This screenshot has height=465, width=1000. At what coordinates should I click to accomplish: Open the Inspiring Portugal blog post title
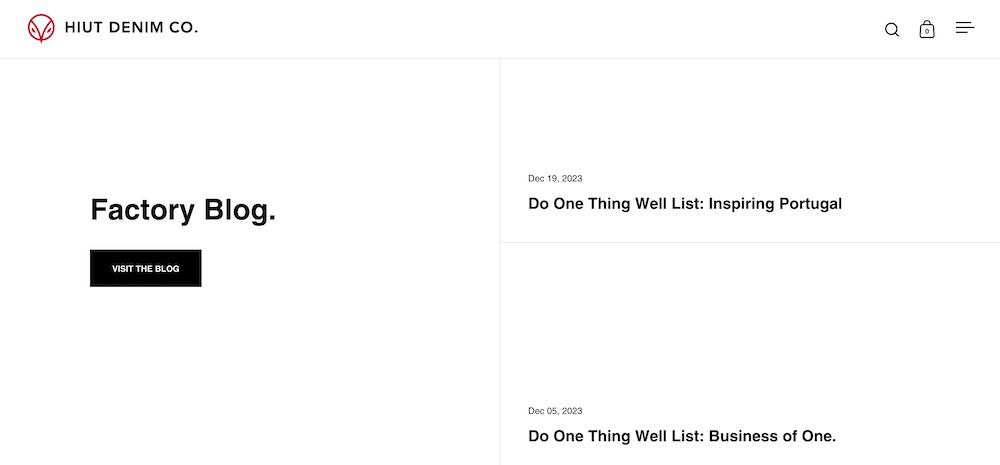(x=685, y=204)
